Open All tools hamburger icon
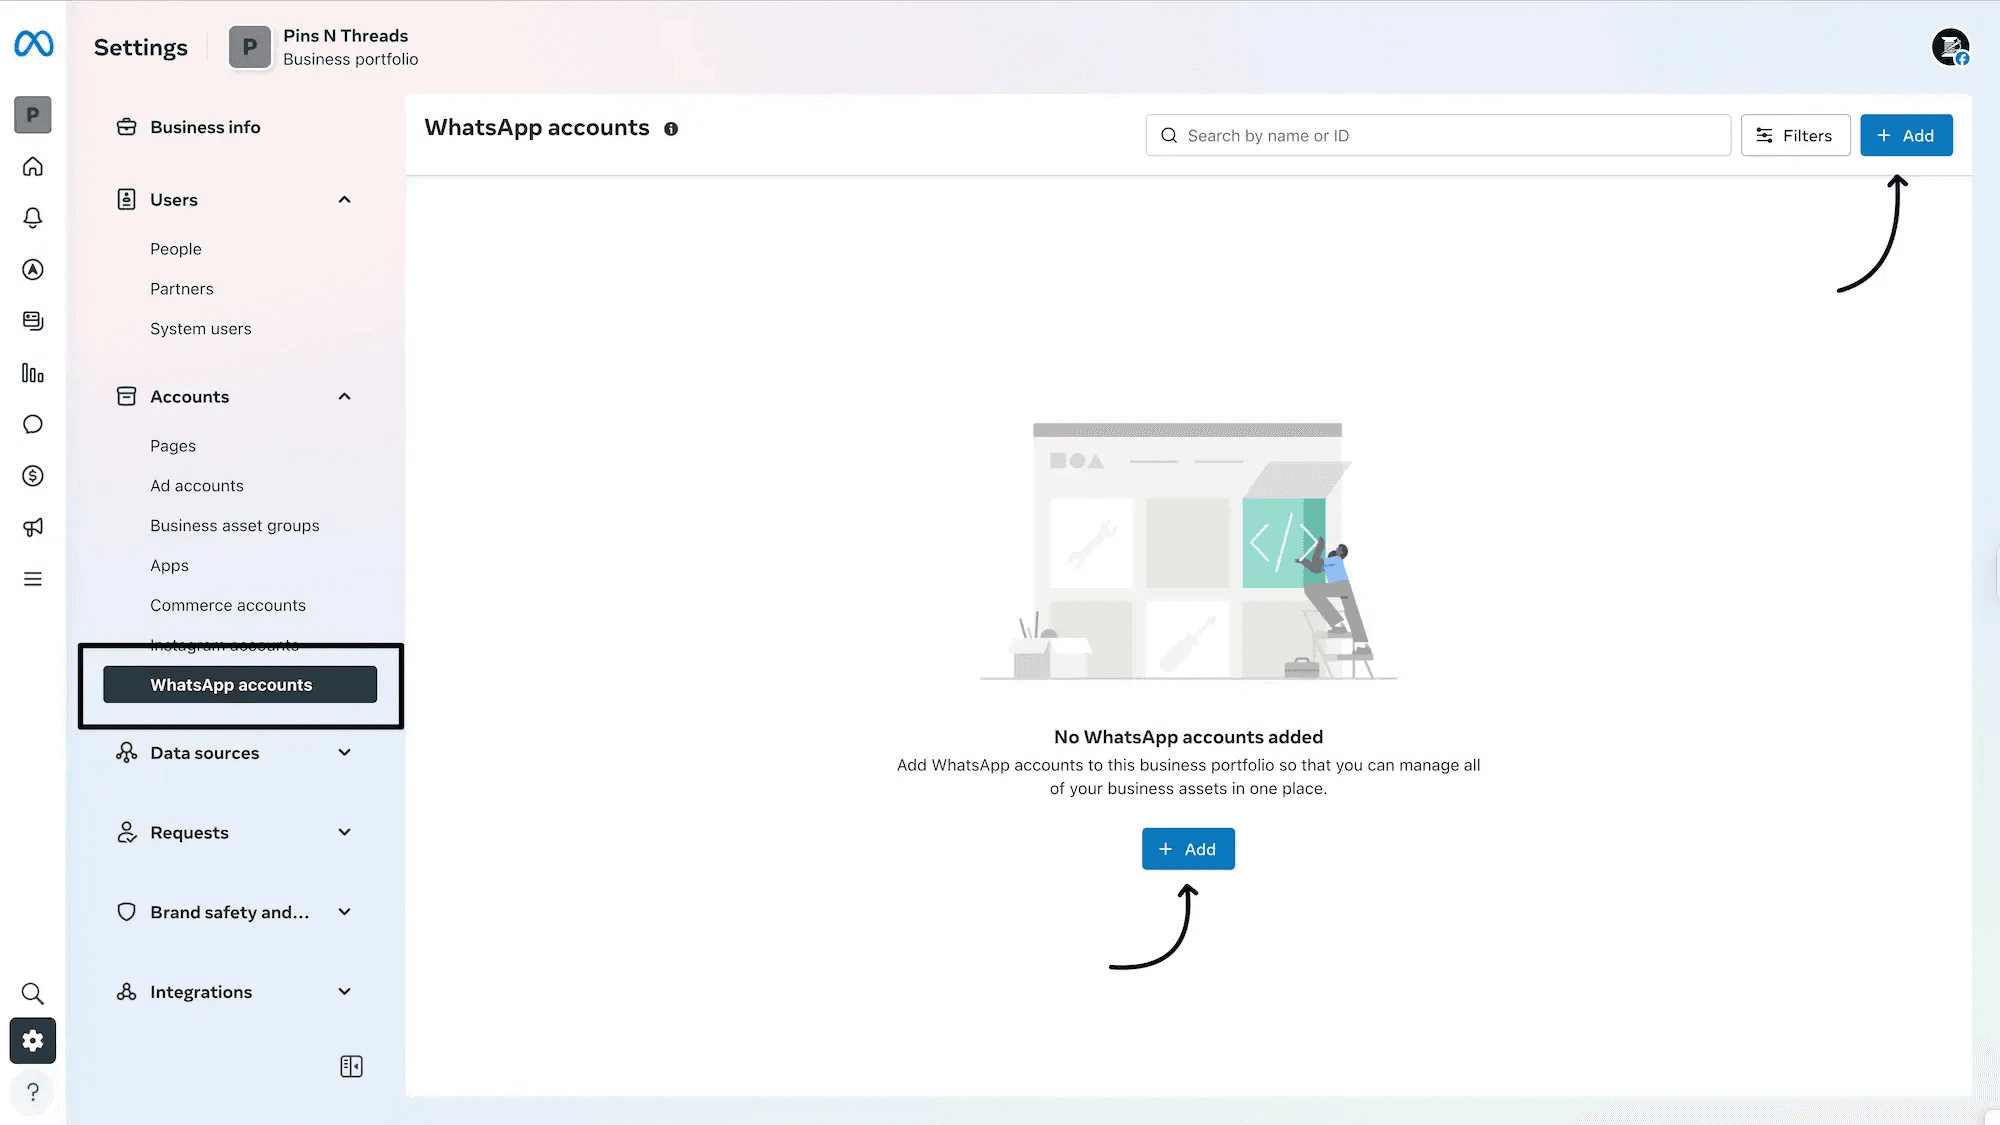Image resolution: width=2000 pixels, height=1125 pixels. (x=33, y=579)
